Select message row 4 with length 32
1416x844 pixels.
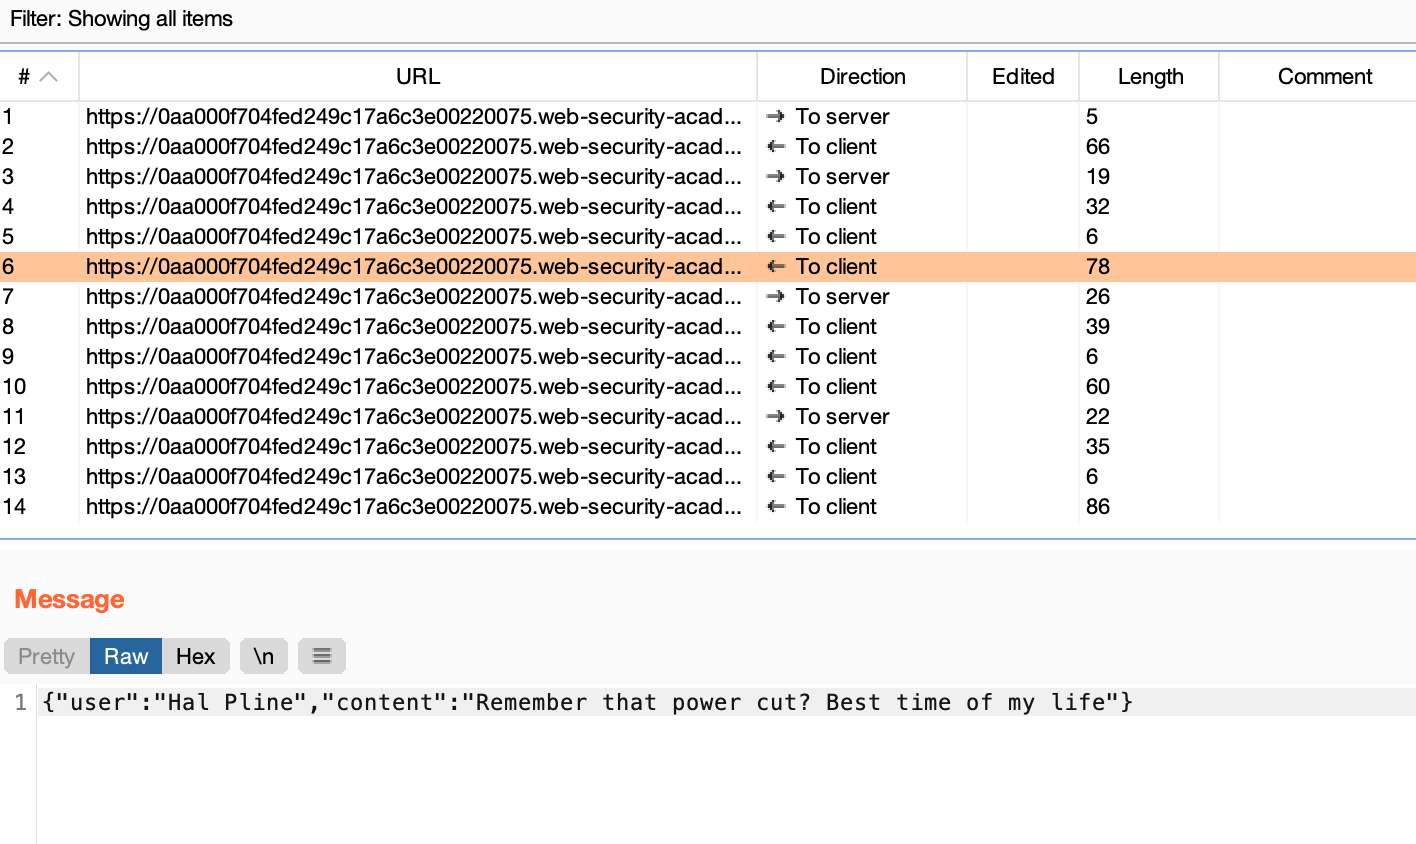pos(708,207)
